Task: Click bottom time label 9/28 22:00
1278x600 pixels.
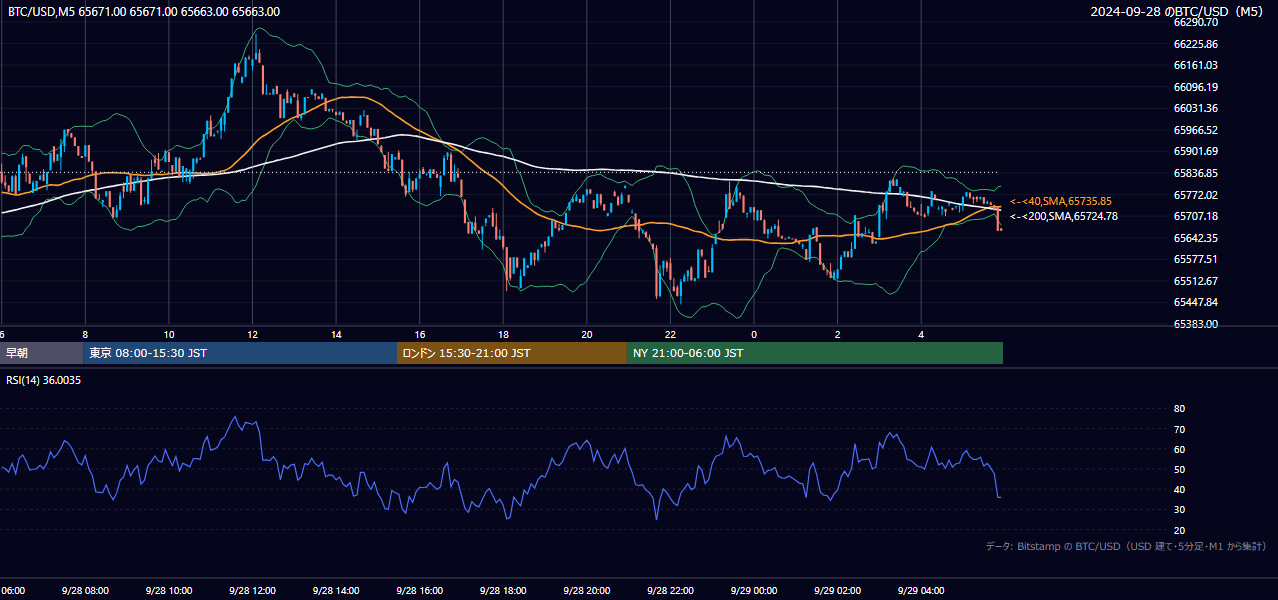Action: click(670, 590)
